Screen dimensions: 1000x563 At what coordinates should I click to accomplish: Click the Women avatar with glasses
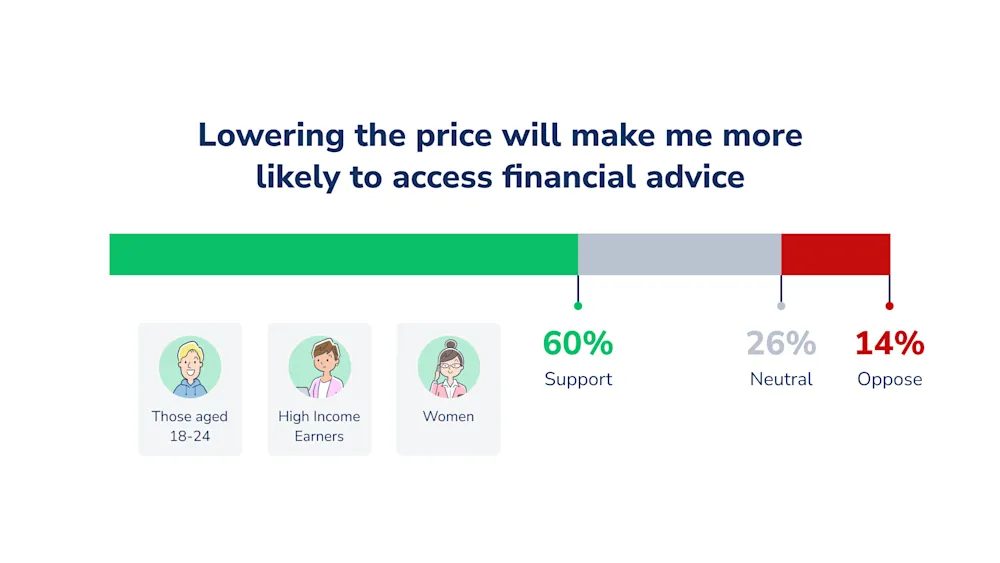point(449,367)
